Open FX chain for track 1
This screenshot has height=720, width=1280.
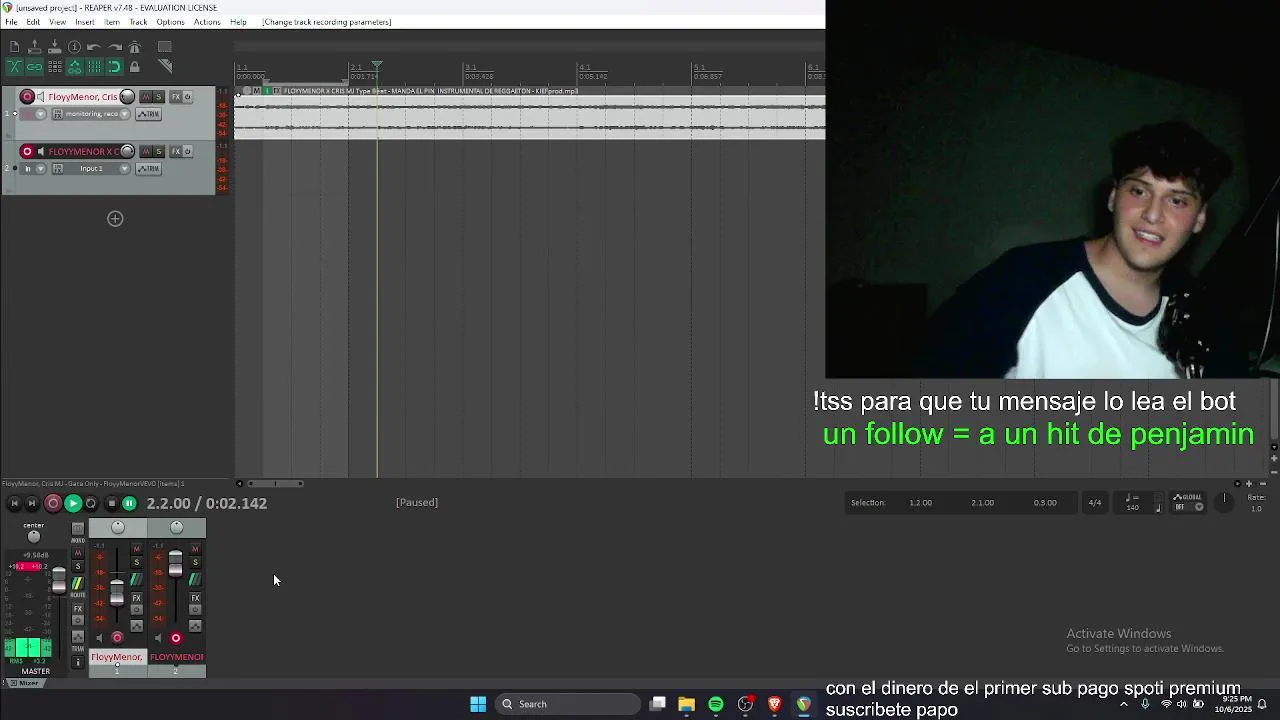click(x=176, y=97)
